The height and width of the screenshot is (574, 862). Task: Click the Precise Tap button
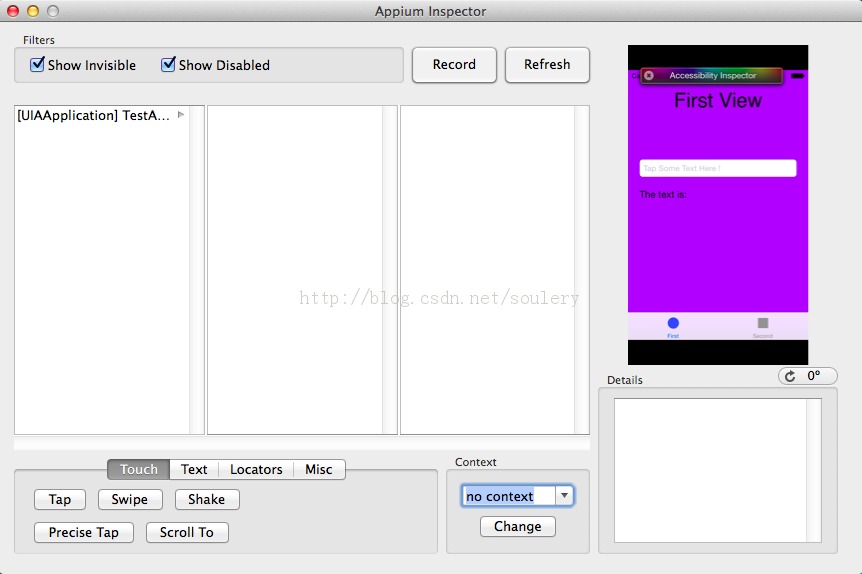(84, 532)
